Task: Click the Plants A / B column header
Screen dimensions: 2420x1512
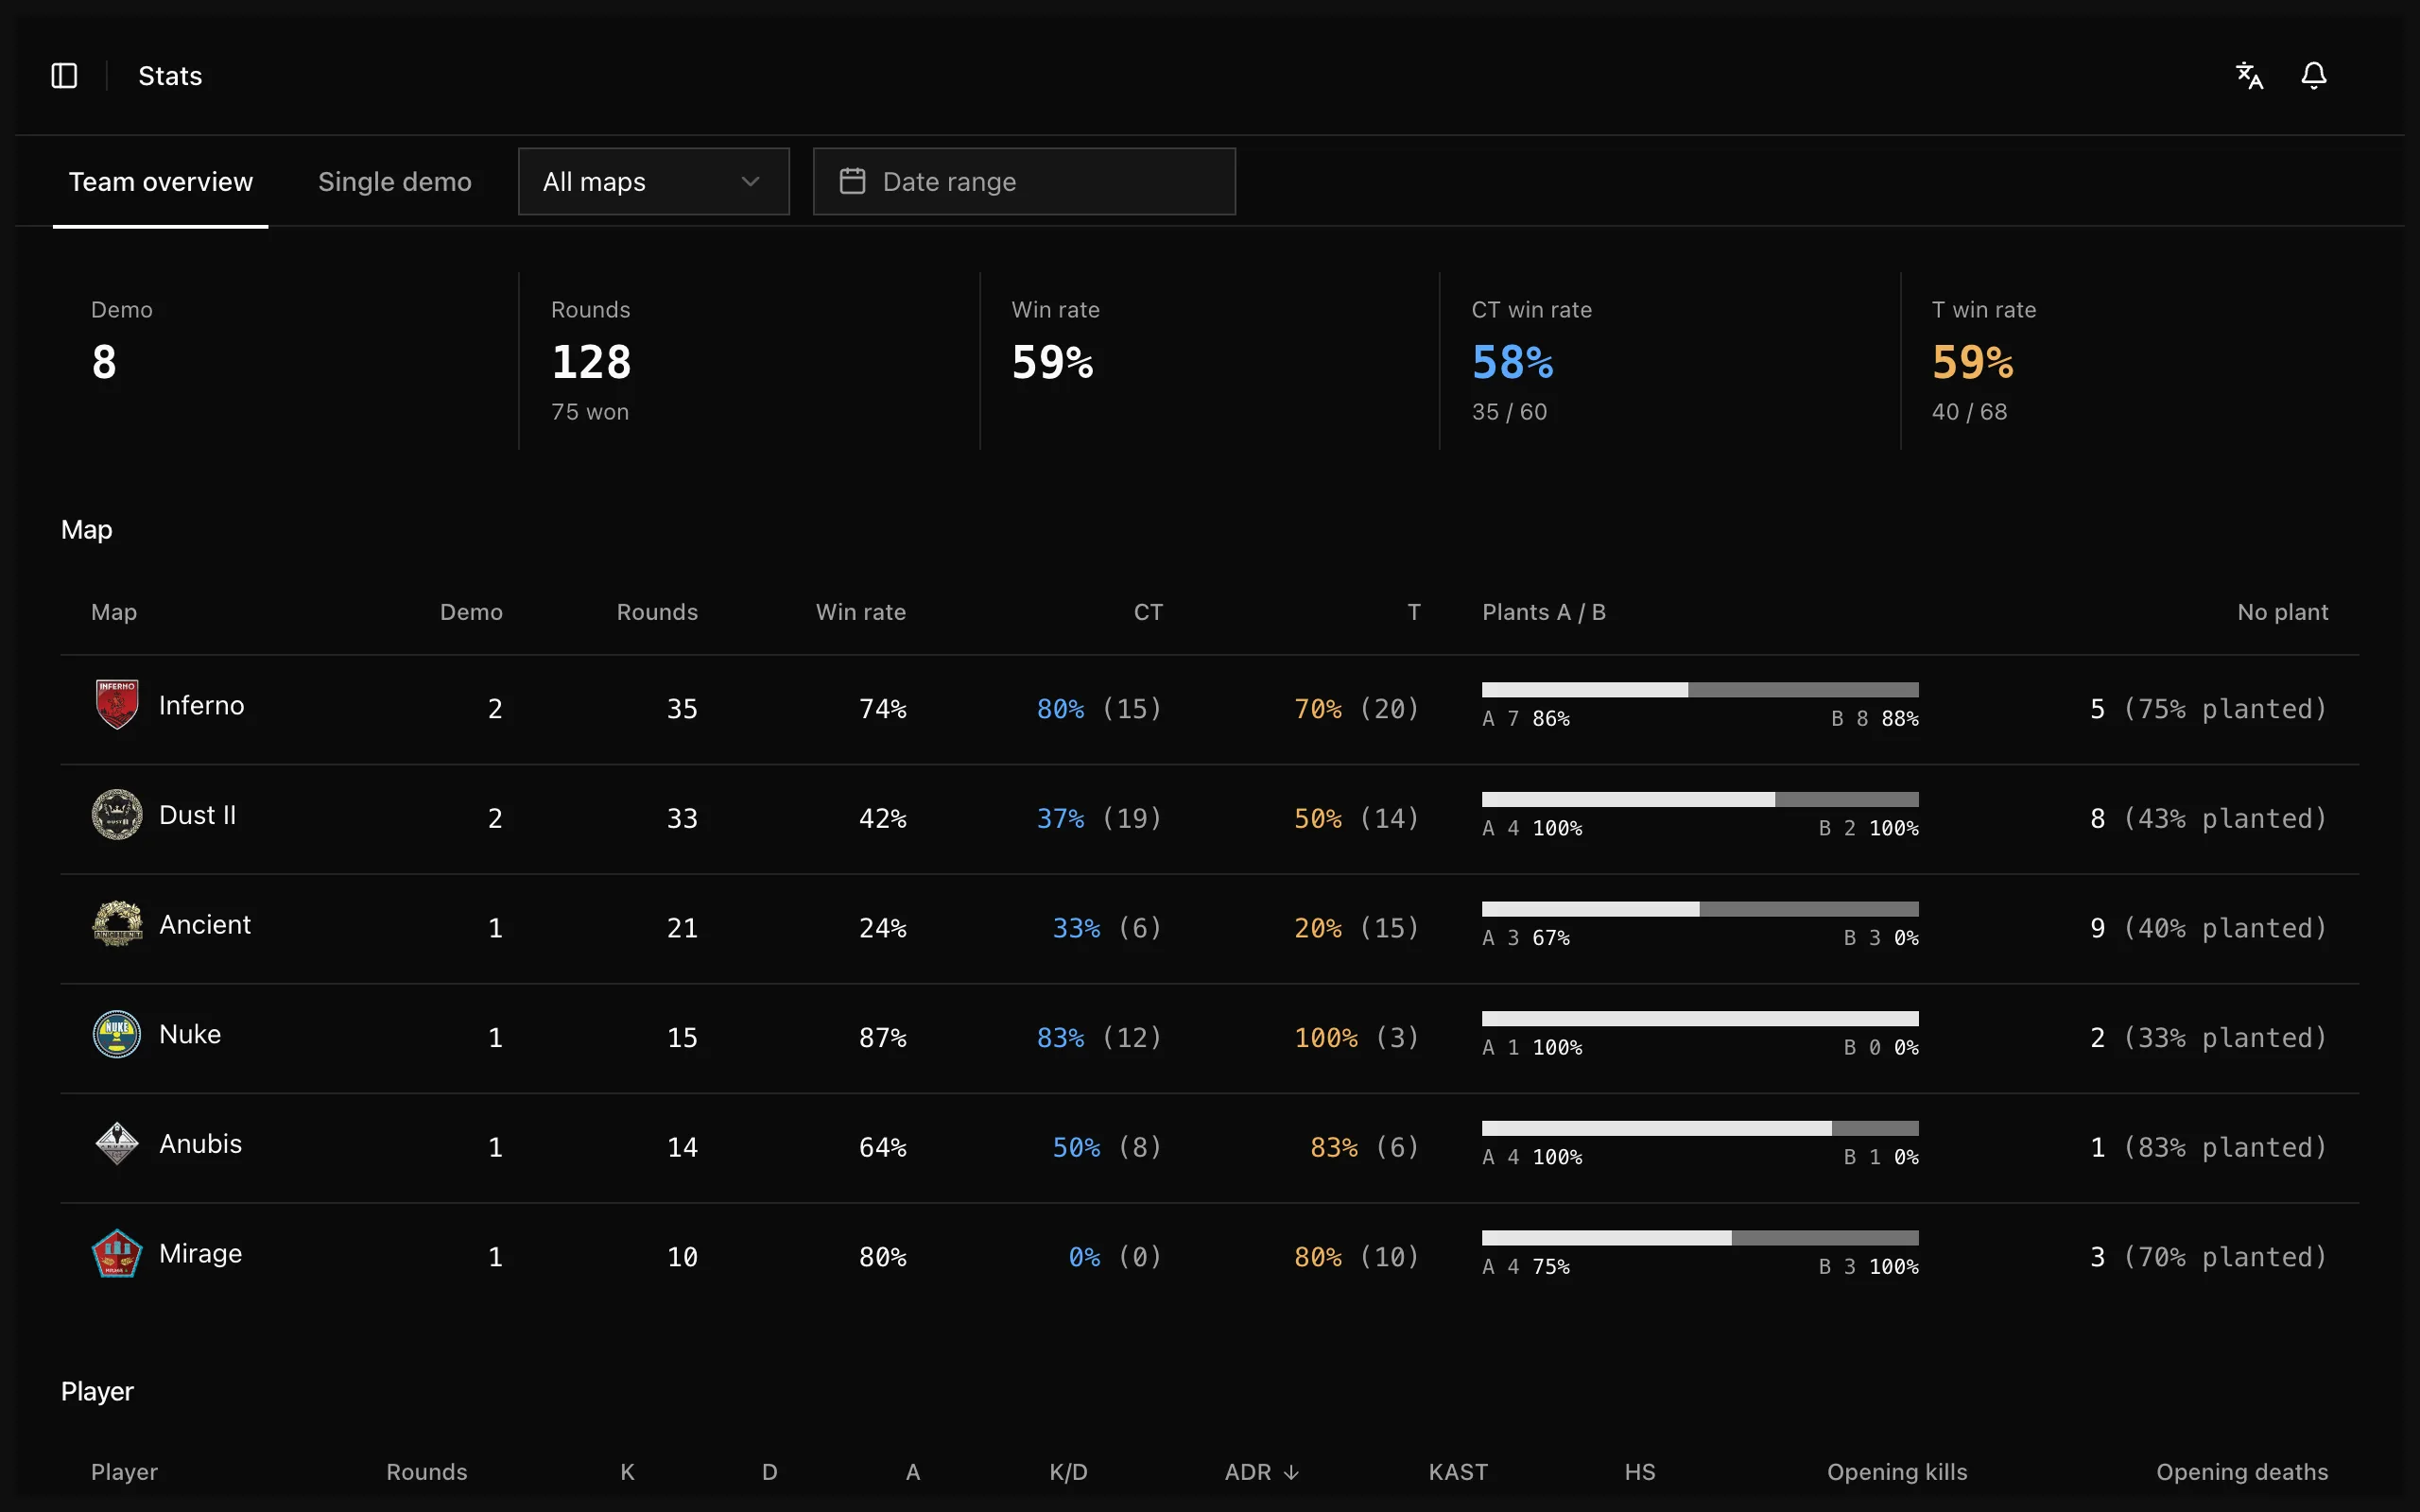Action: pyautogui.click(x=1543, y=612)
